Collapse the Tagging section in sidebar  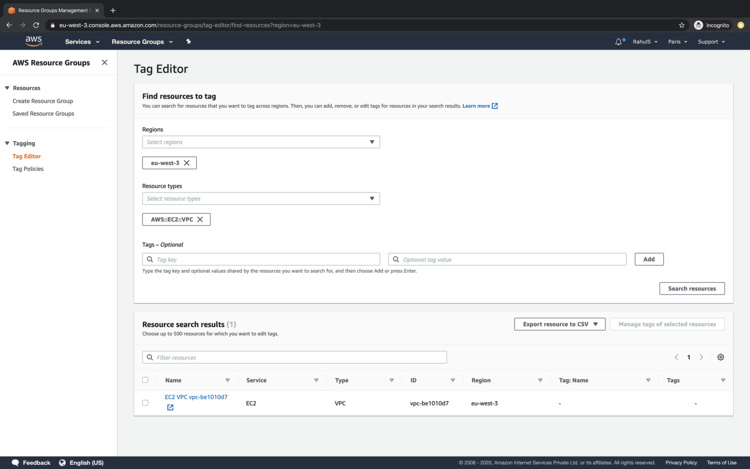tap(7, 143)
